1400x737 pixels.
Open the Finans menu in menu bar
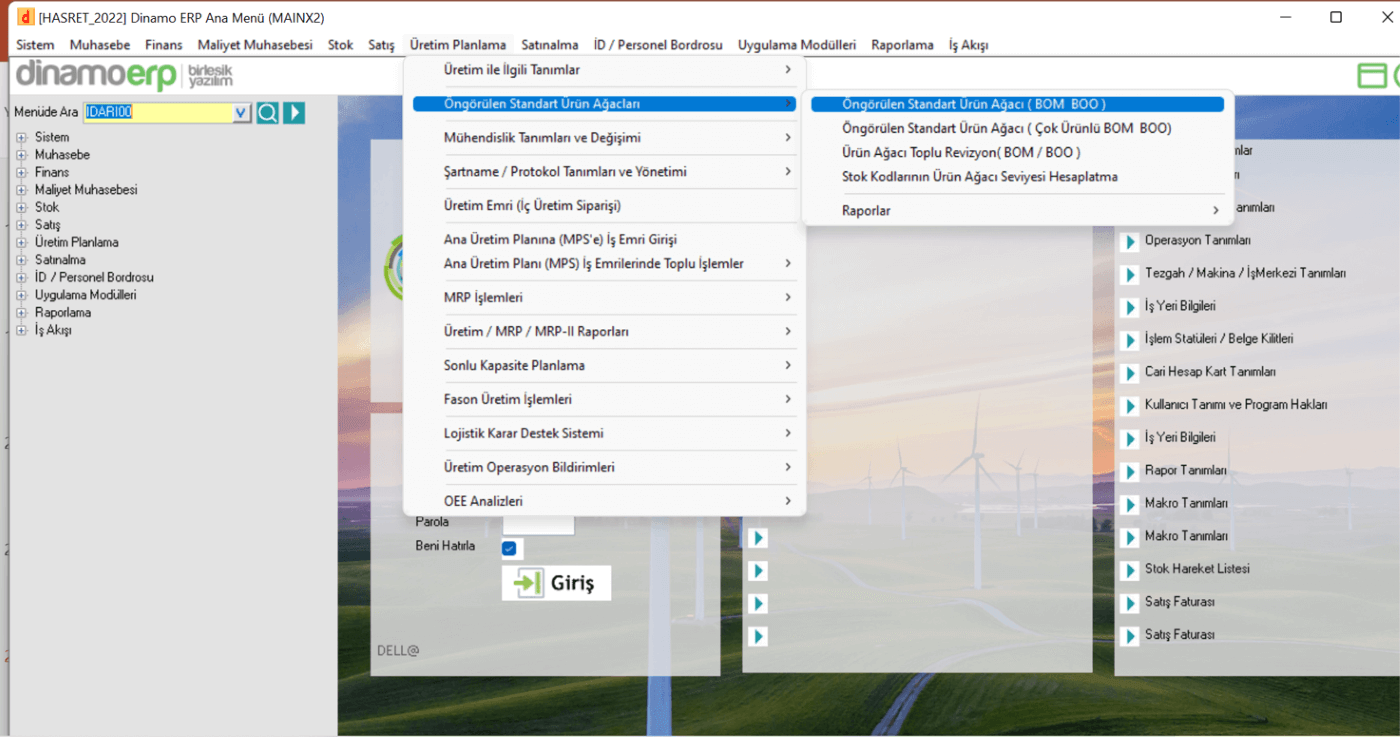point(164,45)
